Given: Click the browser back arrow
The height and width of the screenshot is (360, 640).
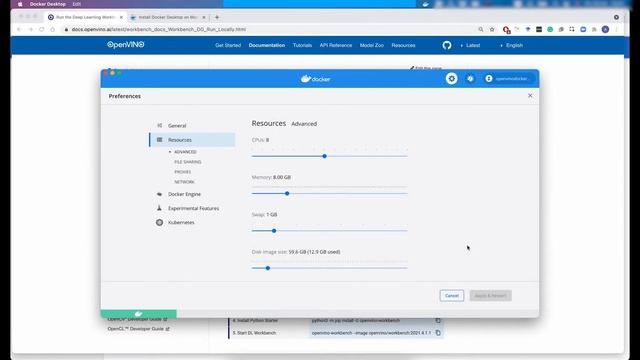Looking at the screenshot, I should (19, 29).
